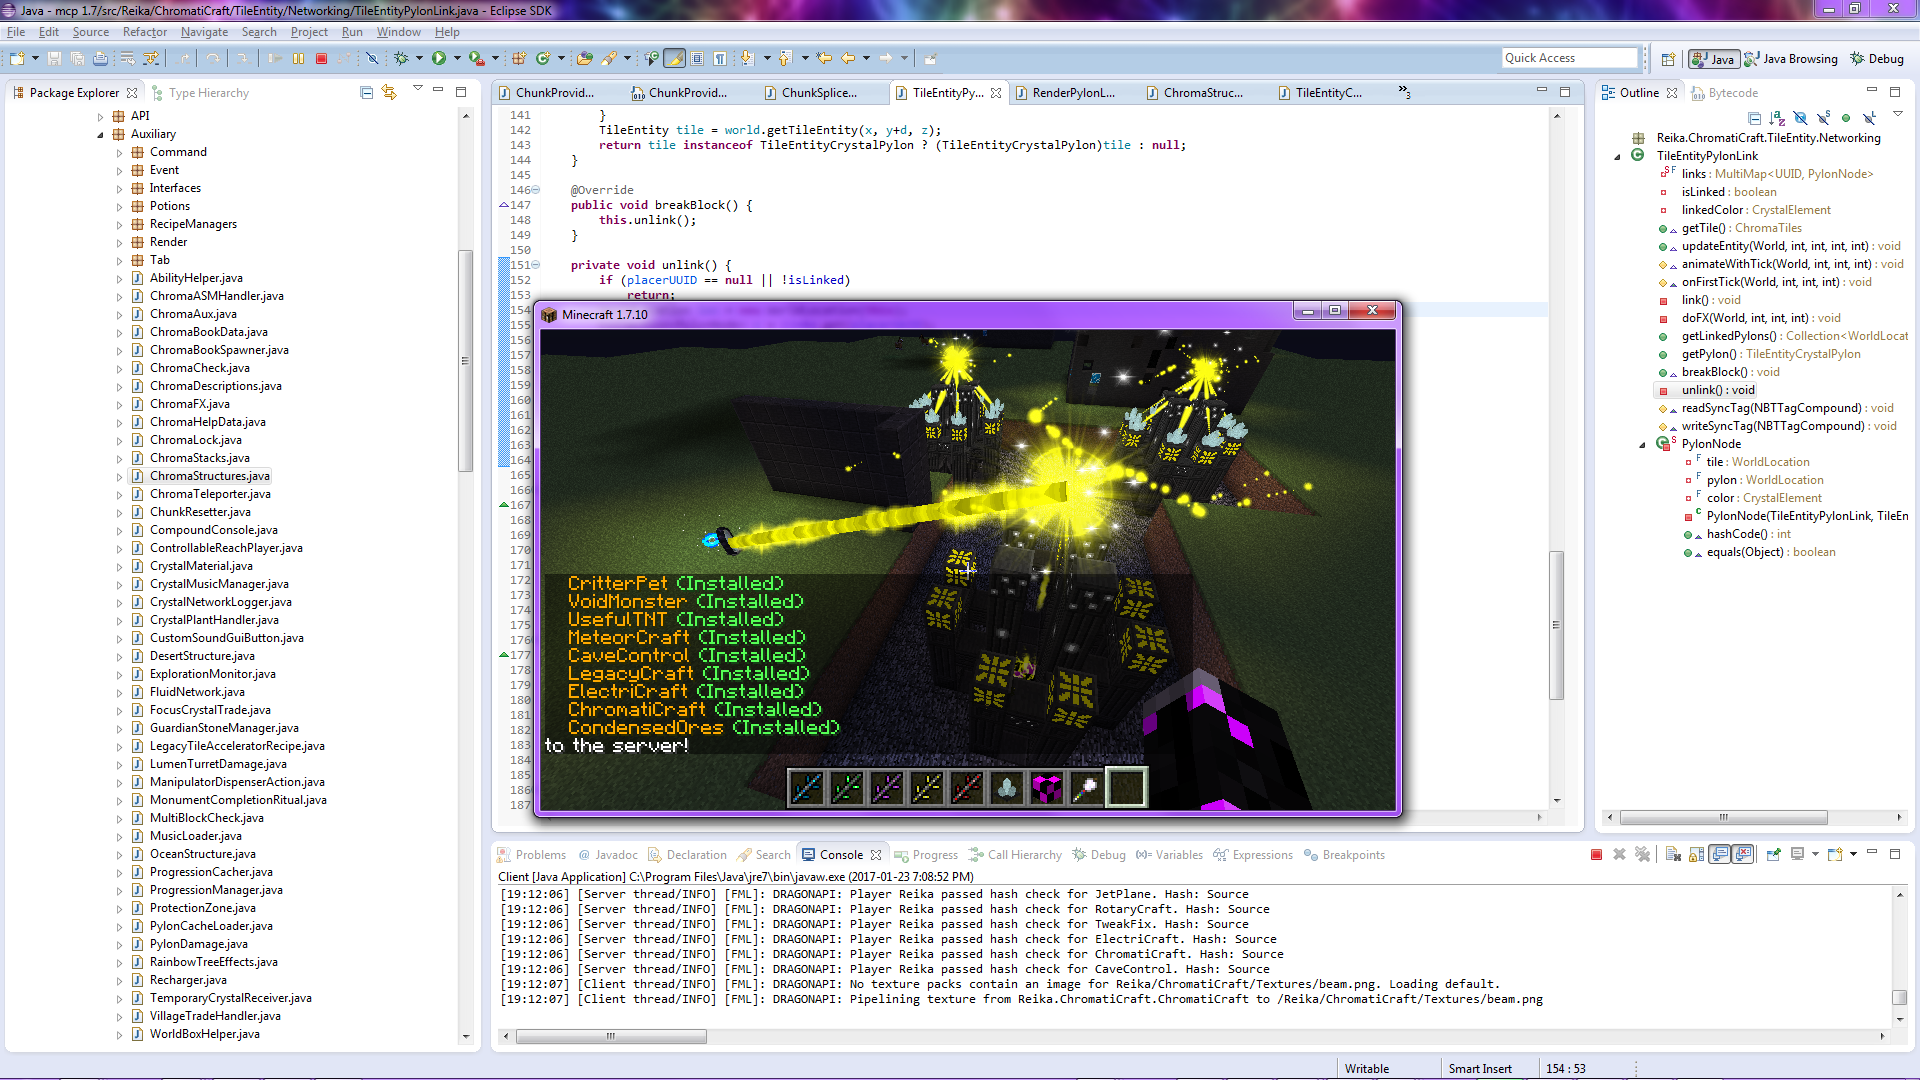Open Bytecode view tab
1920x1080 pixels.
coord(1724,93)
